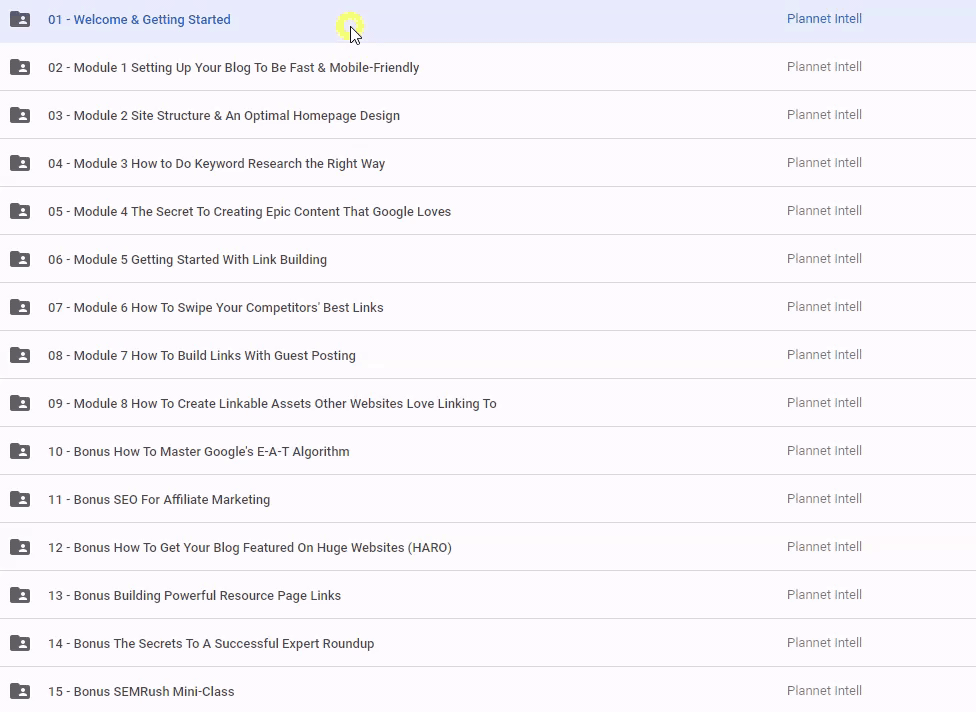Select the 01 - Welcome & Getting Started folder
The image size is (976, 712).
tap(139, 20)
